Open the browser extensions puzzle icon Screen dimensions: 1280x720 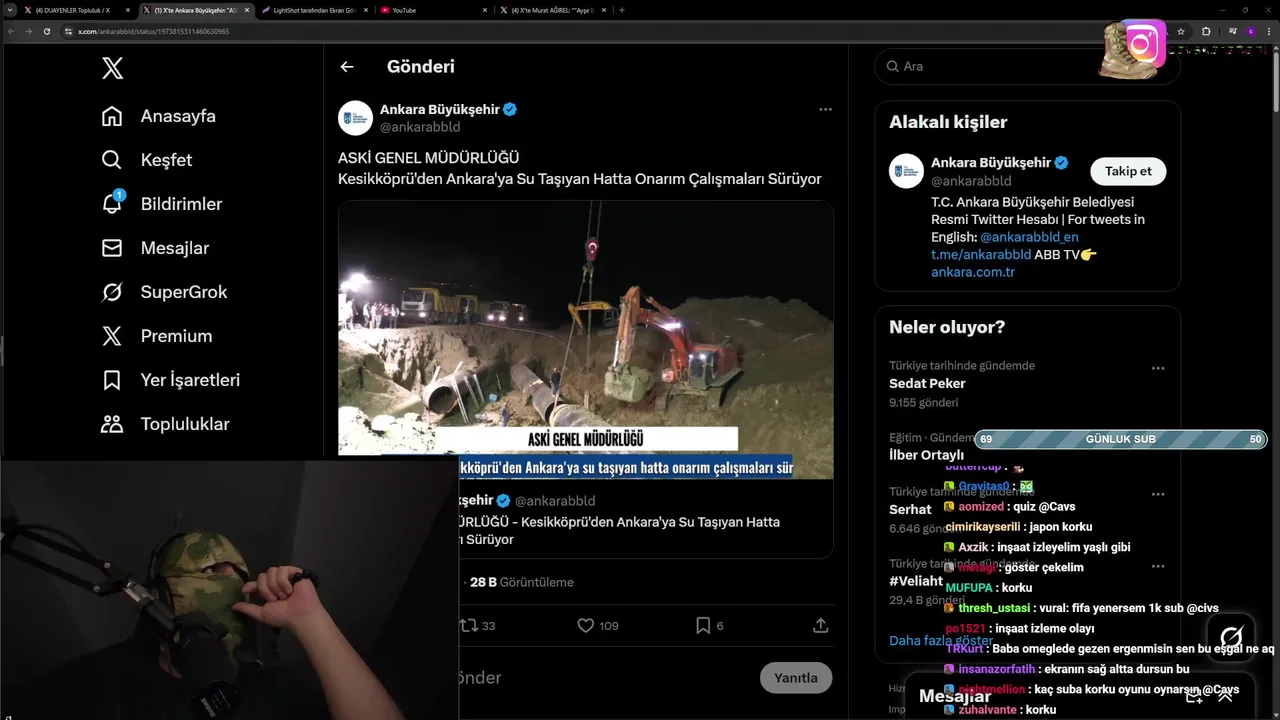1206,31
